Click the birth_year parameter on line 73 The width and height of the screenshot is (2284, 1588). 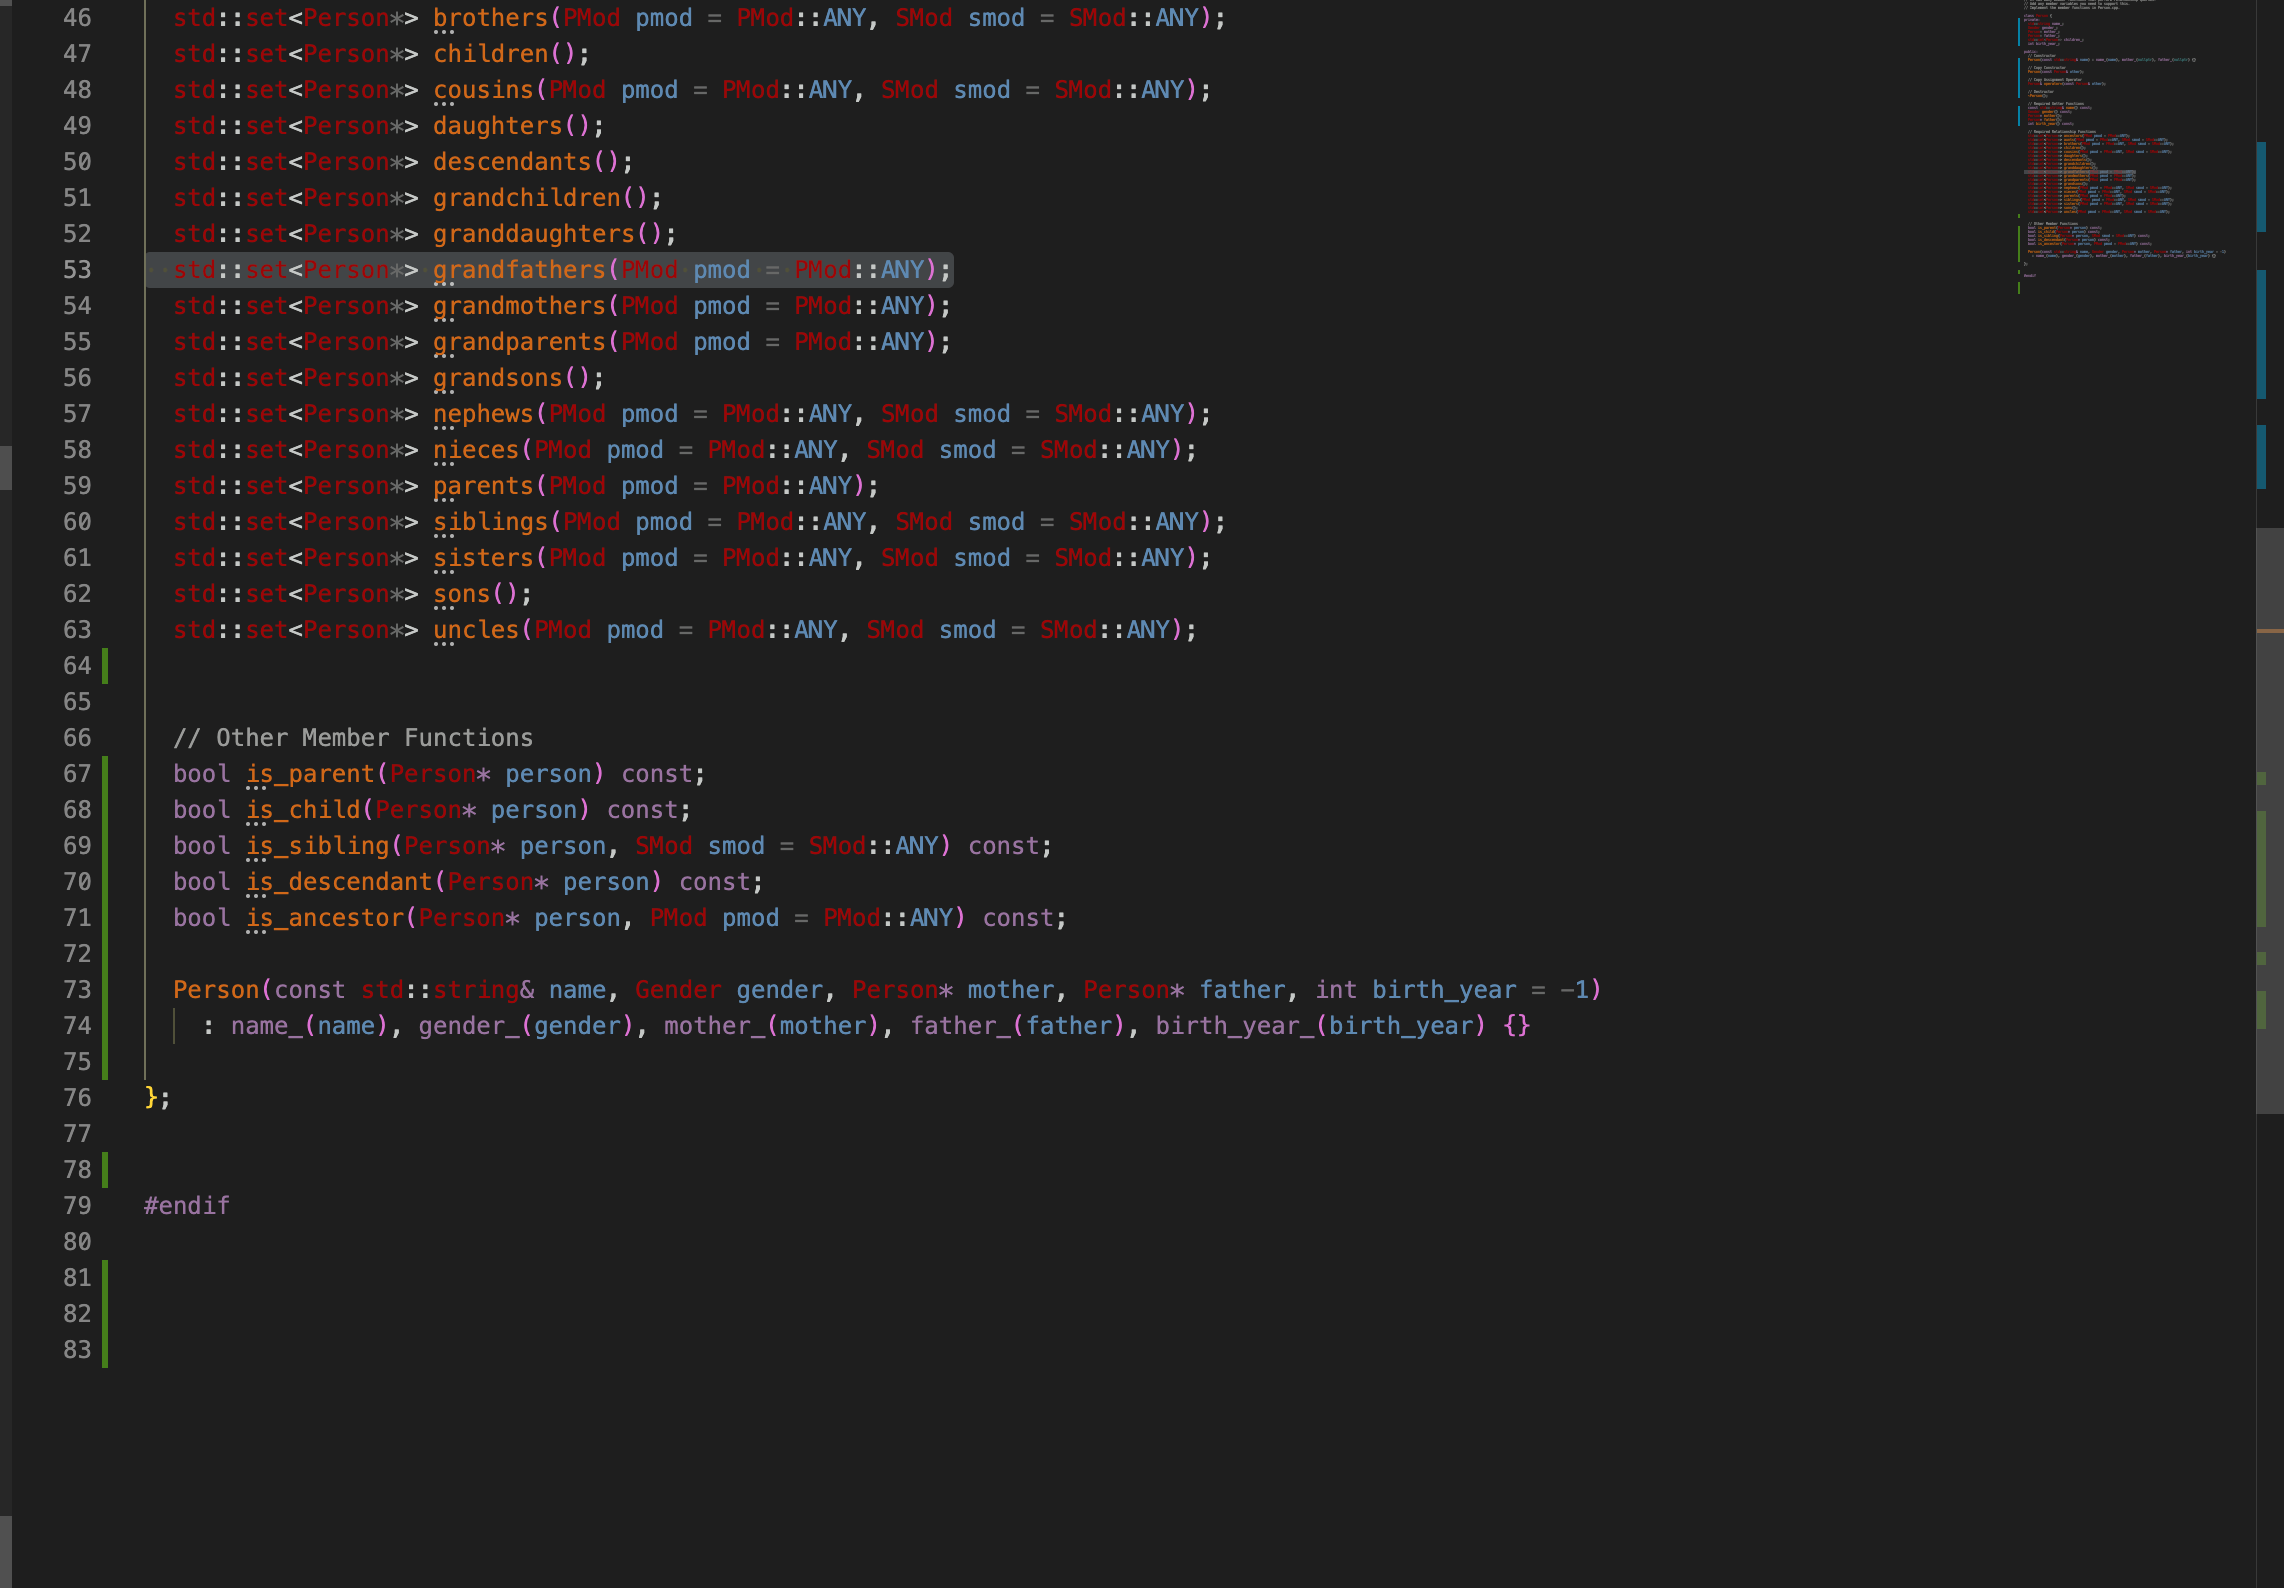click(1443, 989)
